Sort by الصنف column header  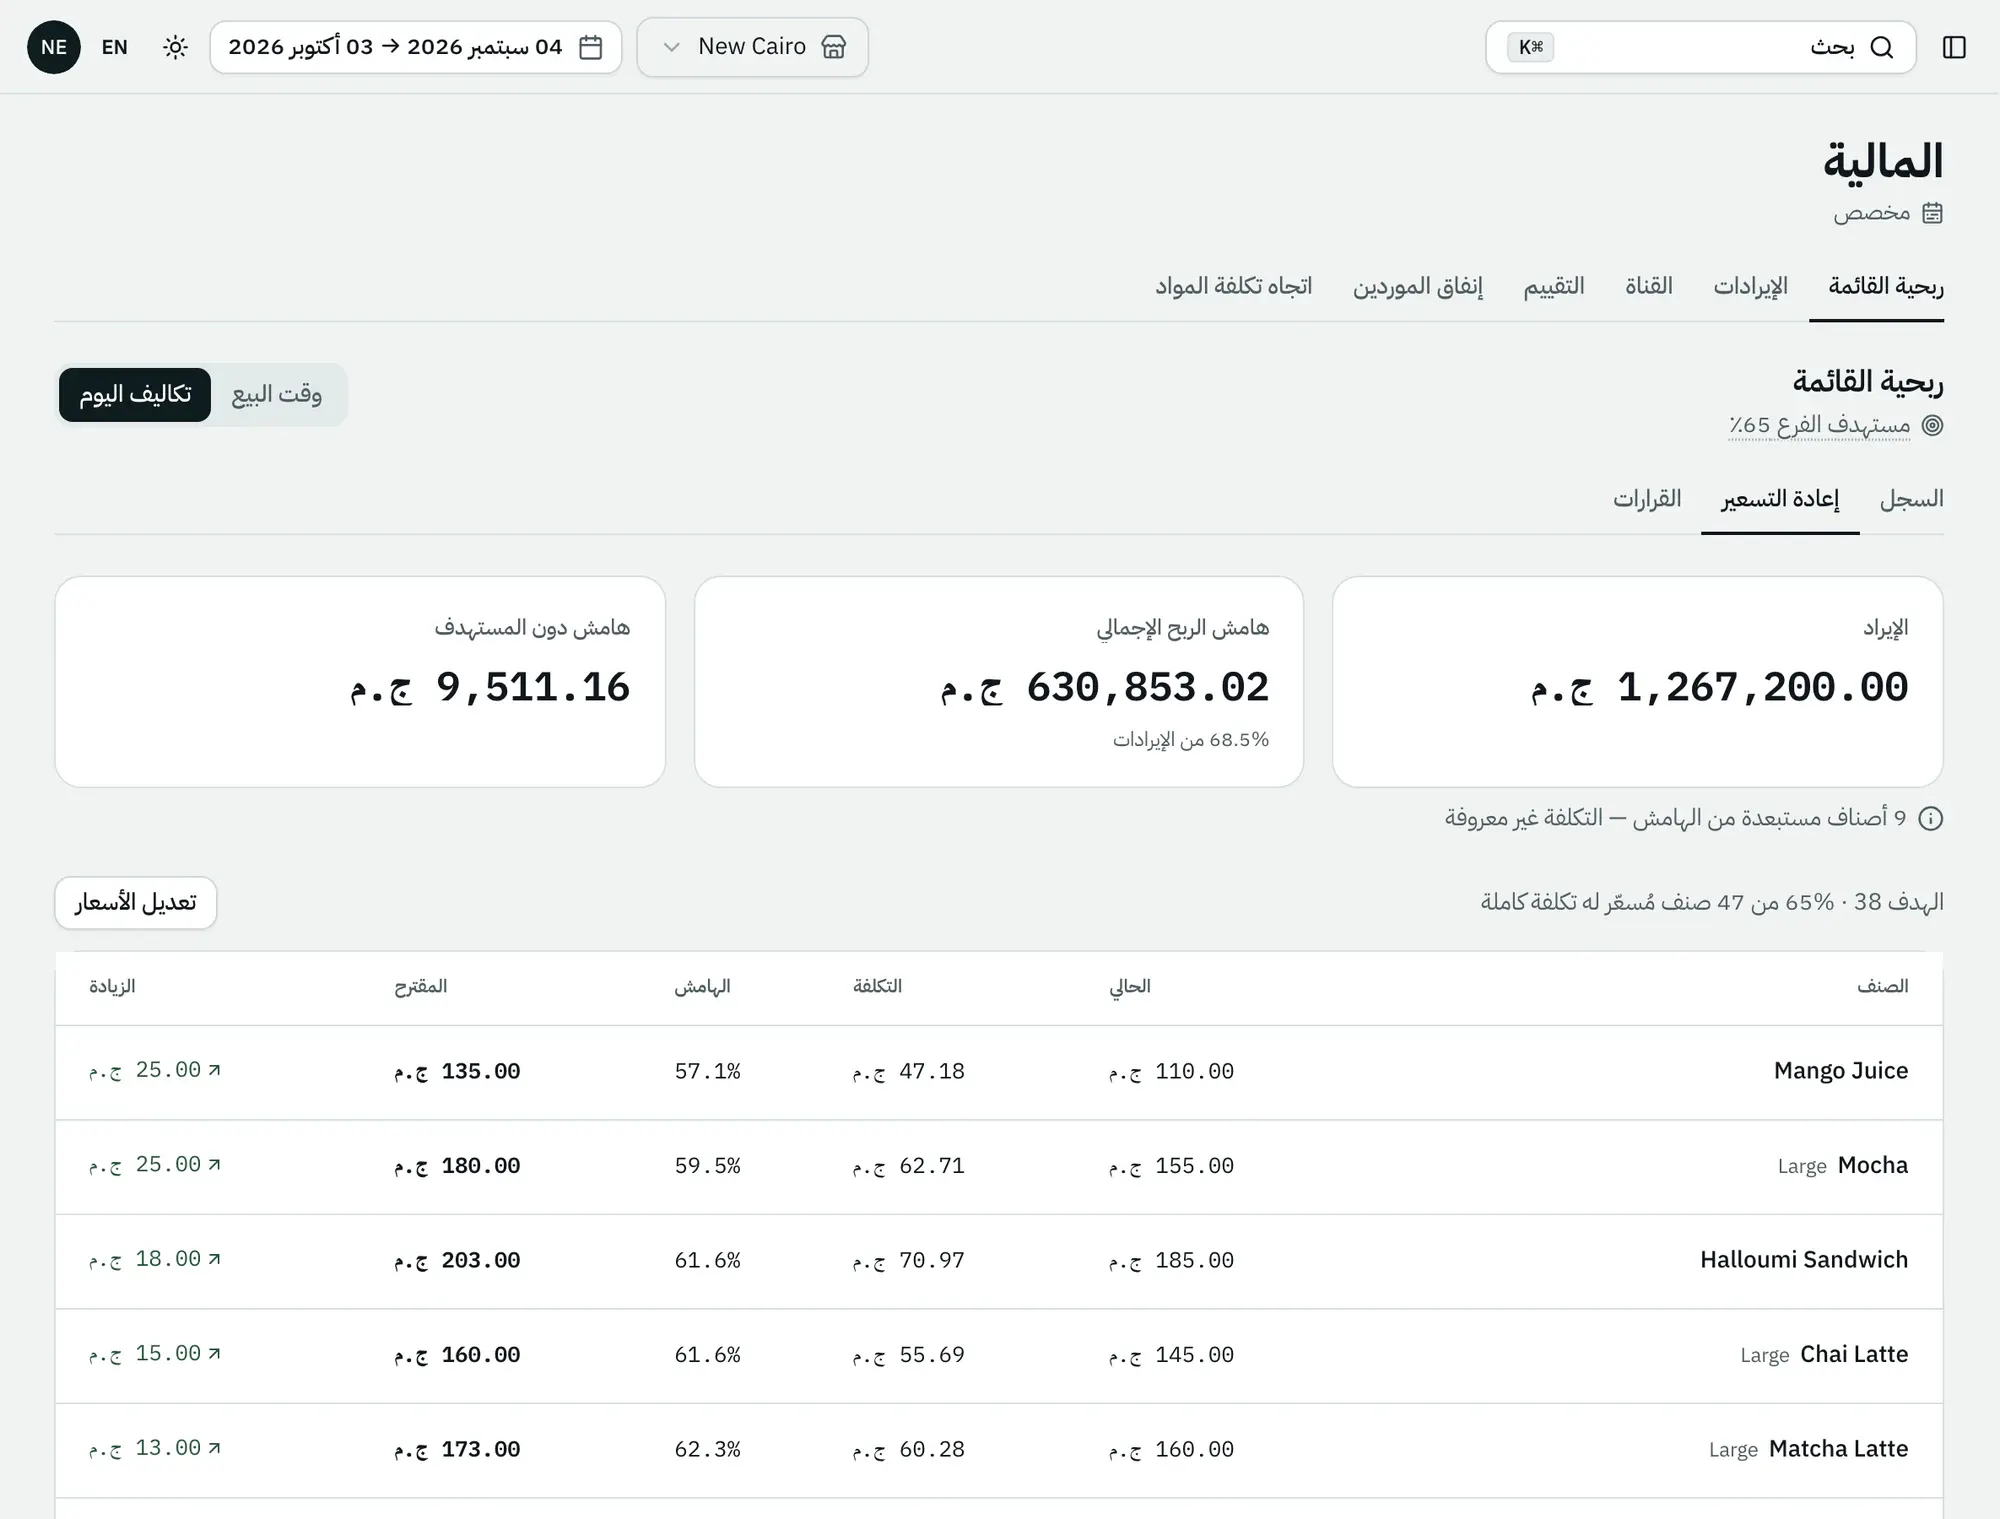tap(1883, 987)
